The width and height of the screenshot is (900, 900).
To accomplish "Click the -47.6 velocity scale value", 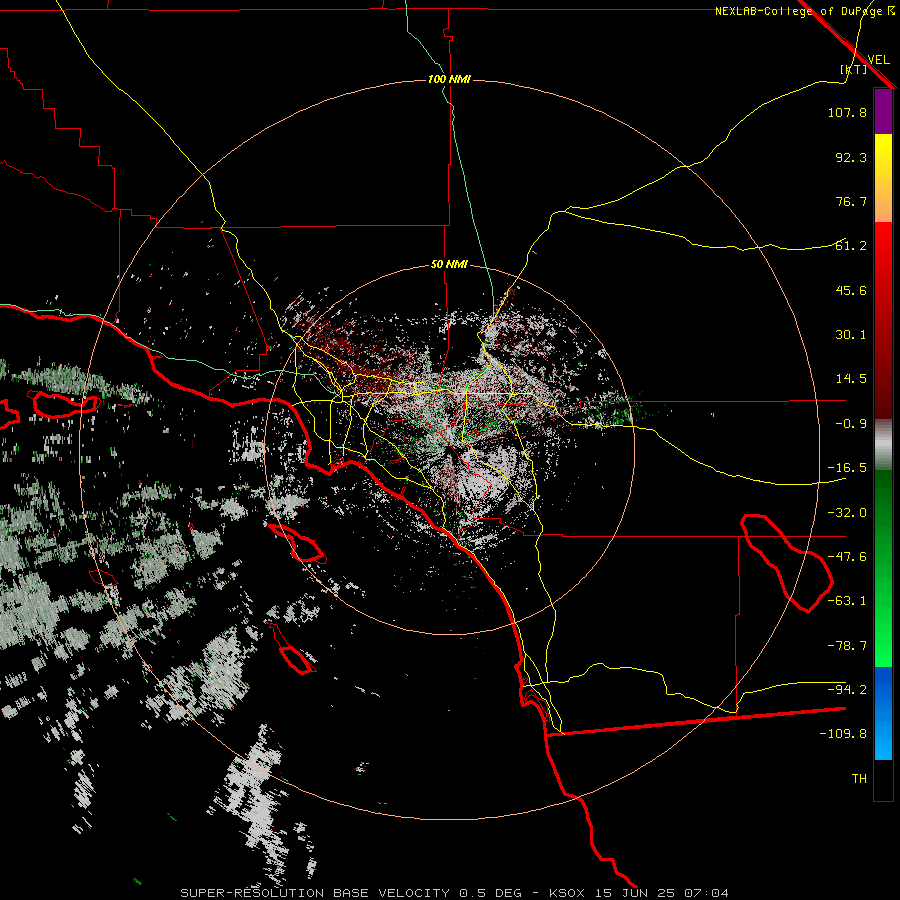I will click(847, 557).
